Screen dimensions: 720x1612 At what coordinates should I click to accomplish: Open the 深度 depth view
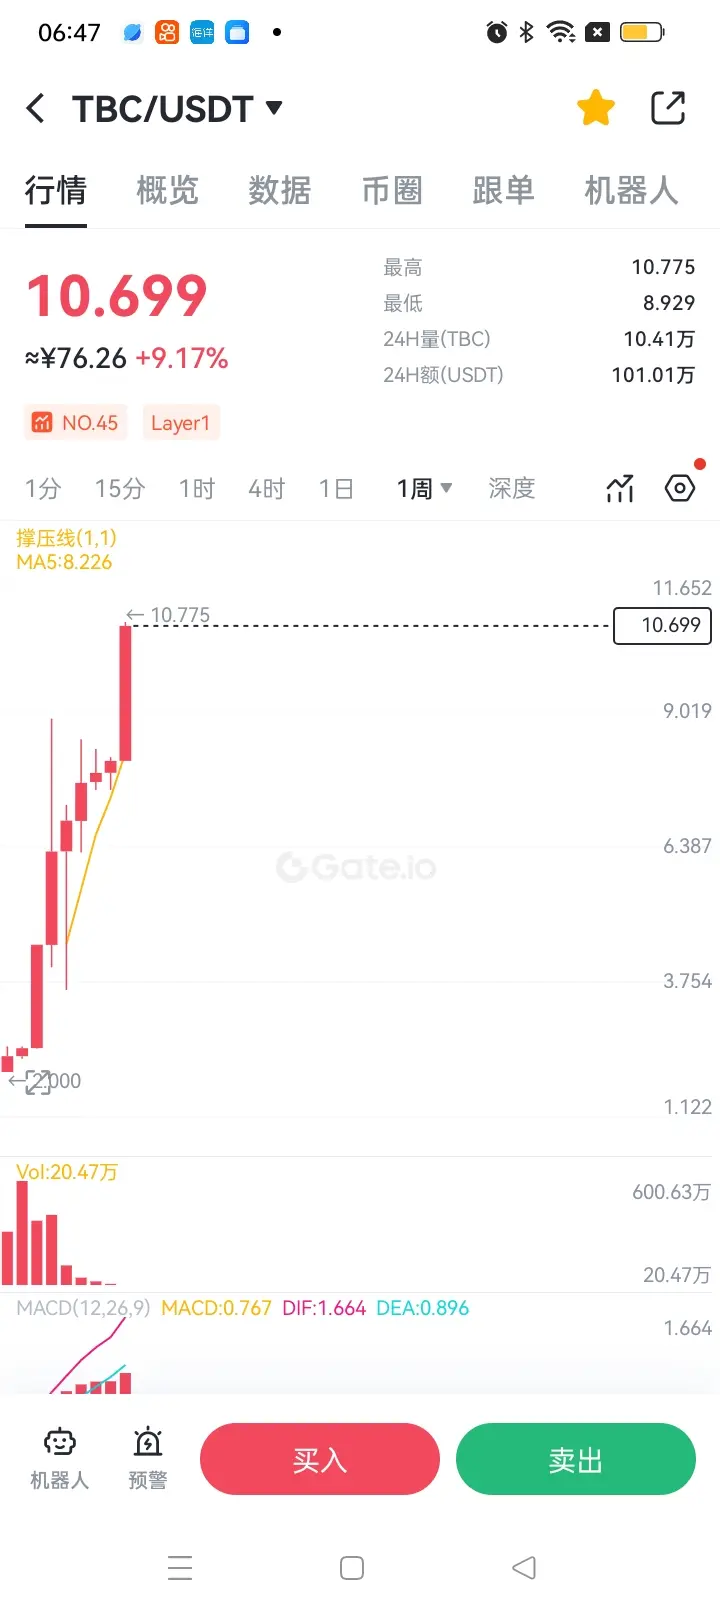(512, 488)
